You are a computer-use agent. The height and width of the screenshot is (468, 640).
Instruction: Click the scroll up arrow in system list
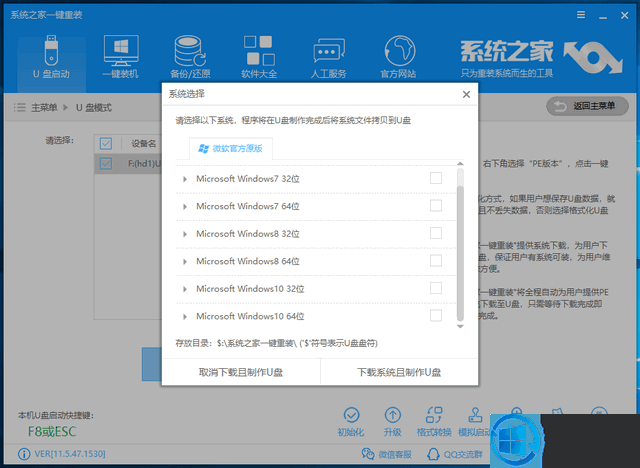tap(460, 164)
